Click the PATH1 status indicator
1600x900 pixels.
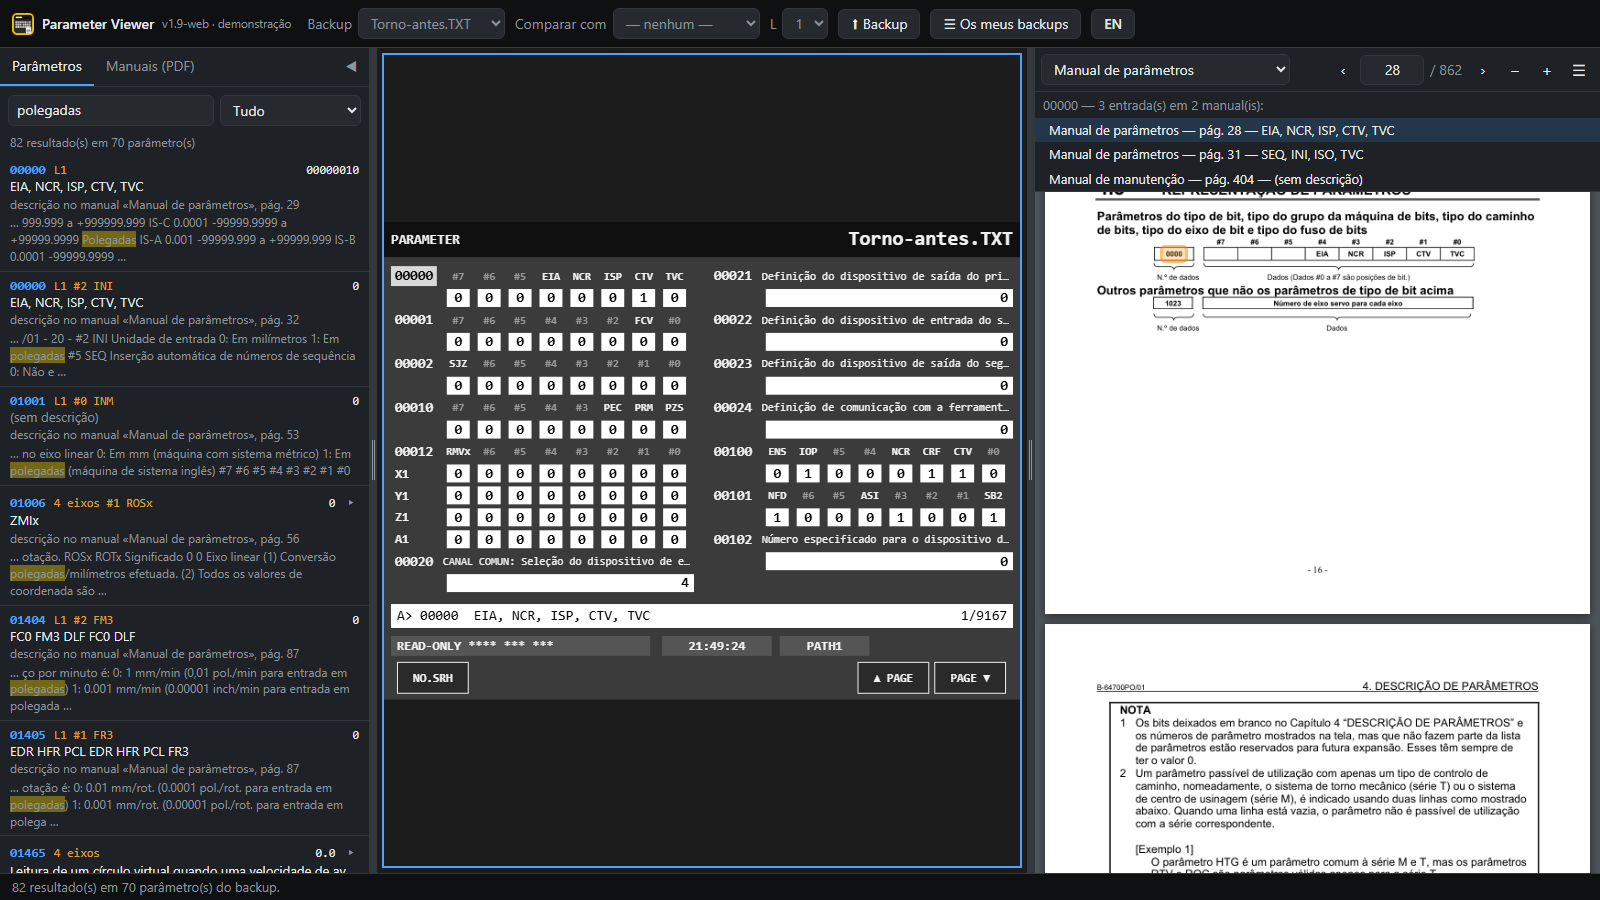click(824, 646)
